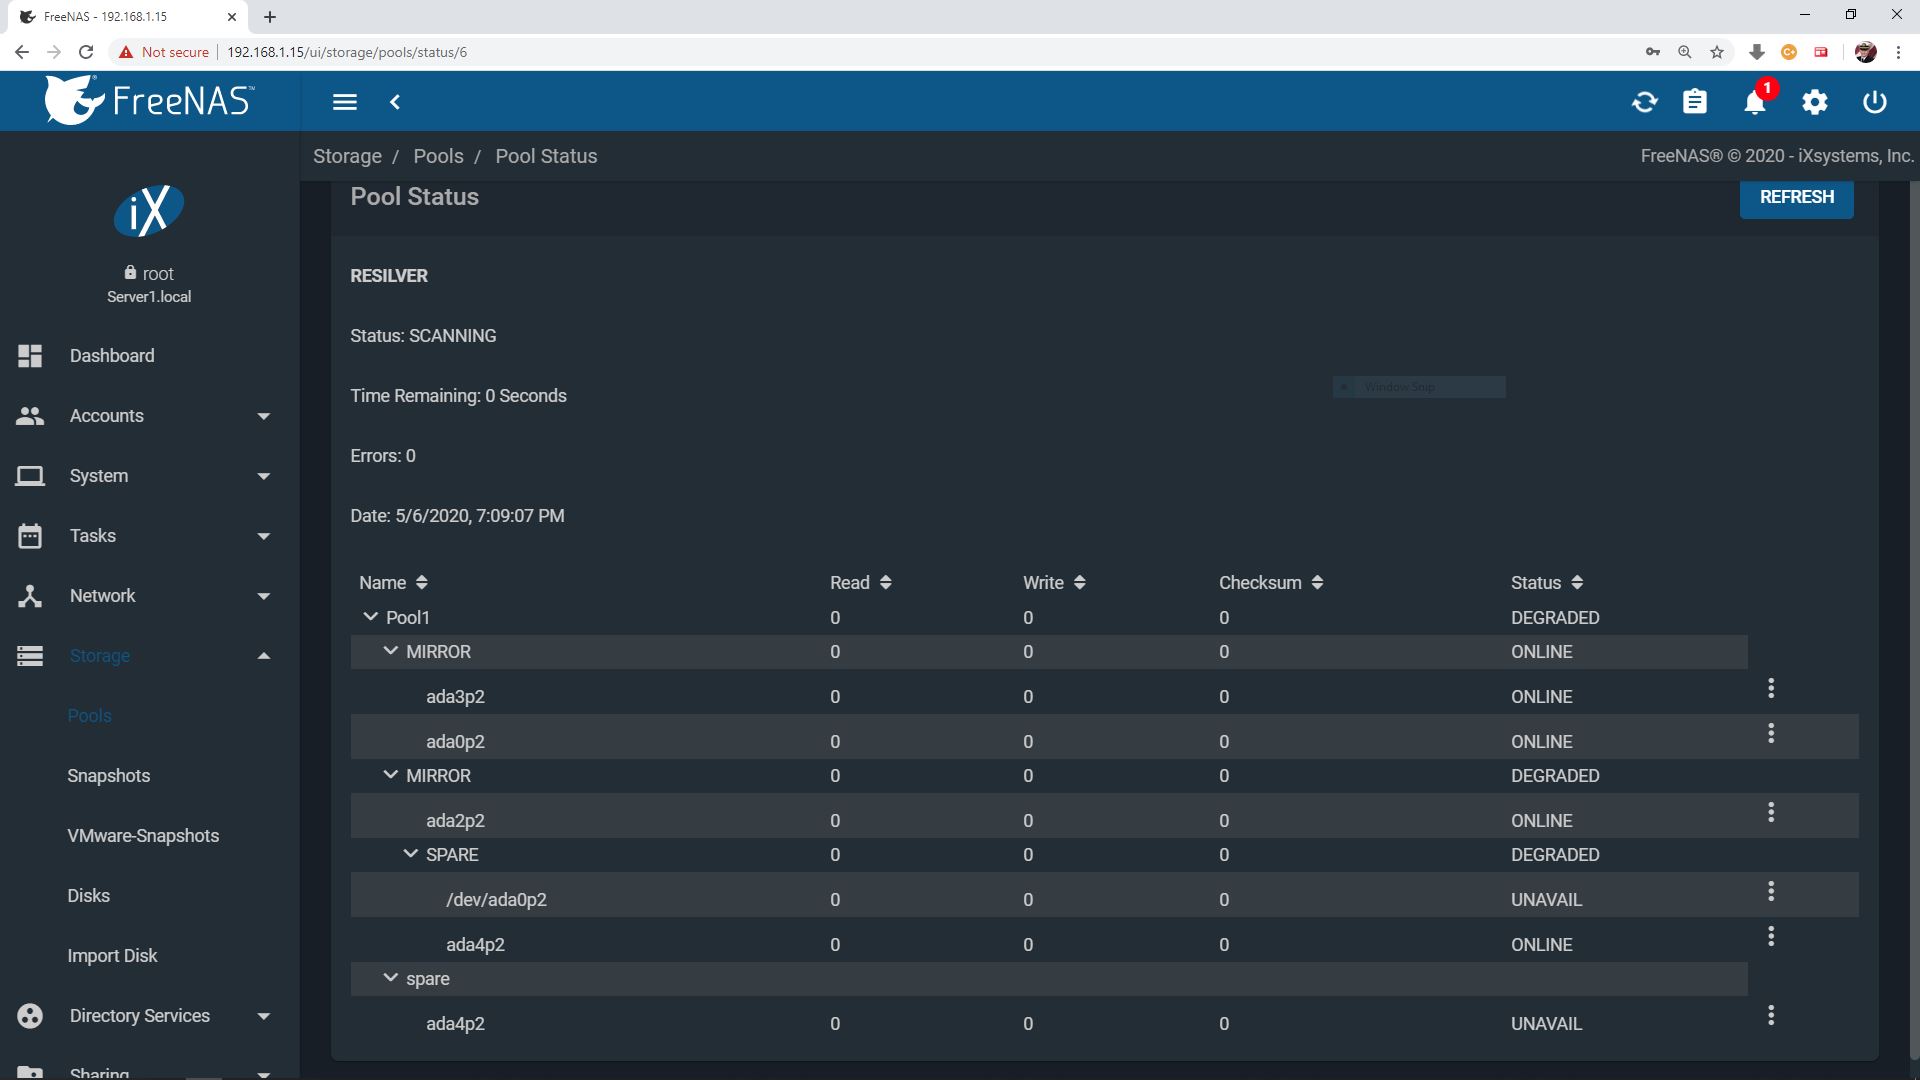The width and height of the screenshot is (1920, 1080).
Task: Go to Storage breadcrumb link
Action: [347, 156]
